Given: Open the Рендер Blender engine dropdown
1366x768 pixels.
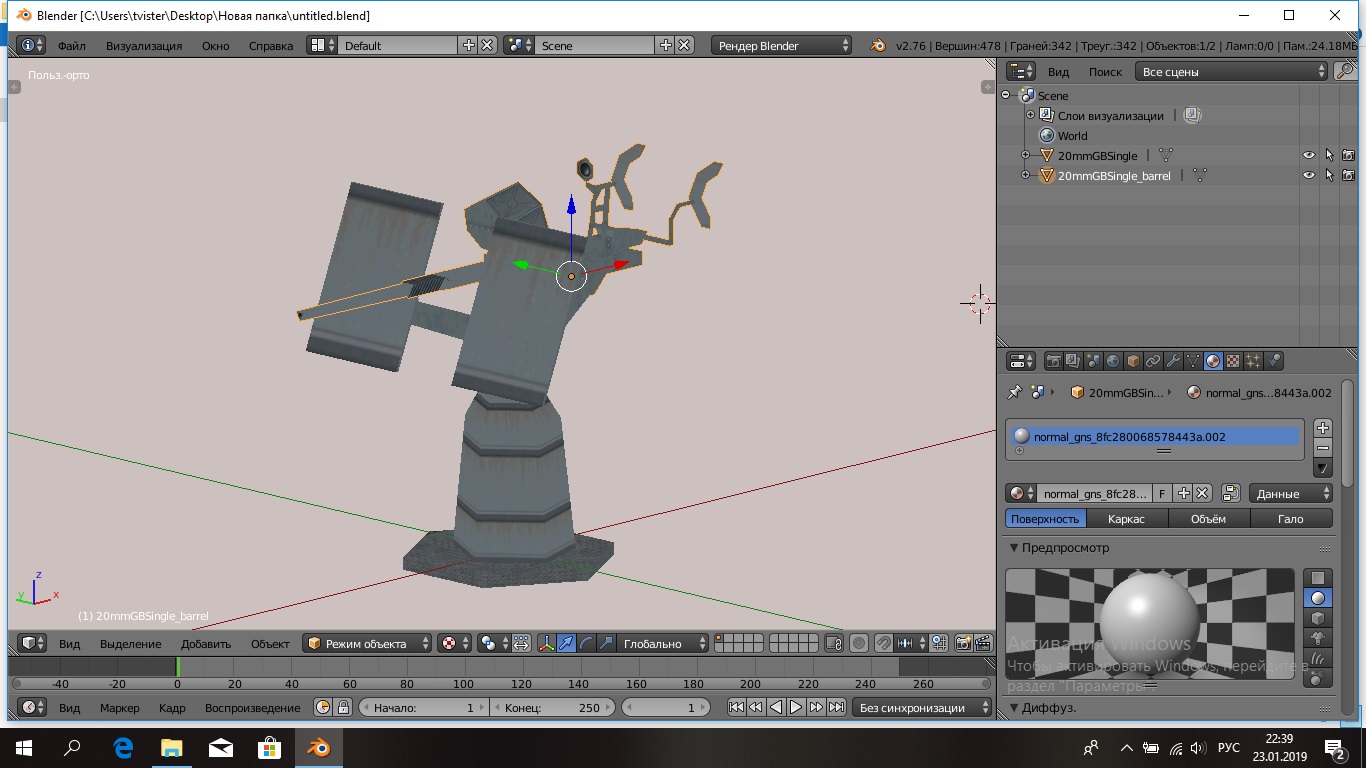Looking at the screenshot, I should (x=781, y=46).
